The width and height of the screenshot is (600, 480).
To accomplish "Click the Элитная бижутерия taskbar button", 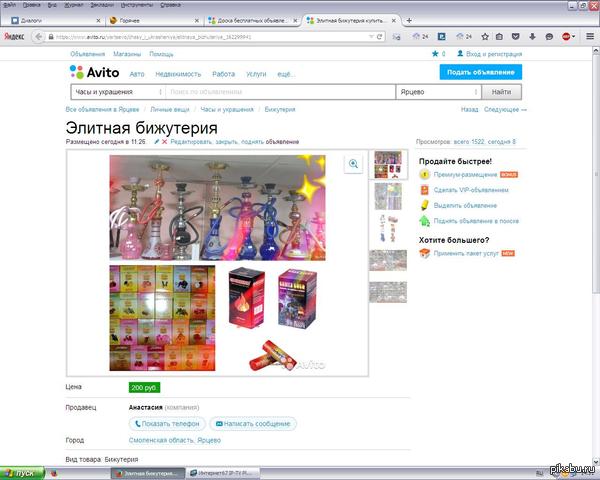I will pos(148,473).
